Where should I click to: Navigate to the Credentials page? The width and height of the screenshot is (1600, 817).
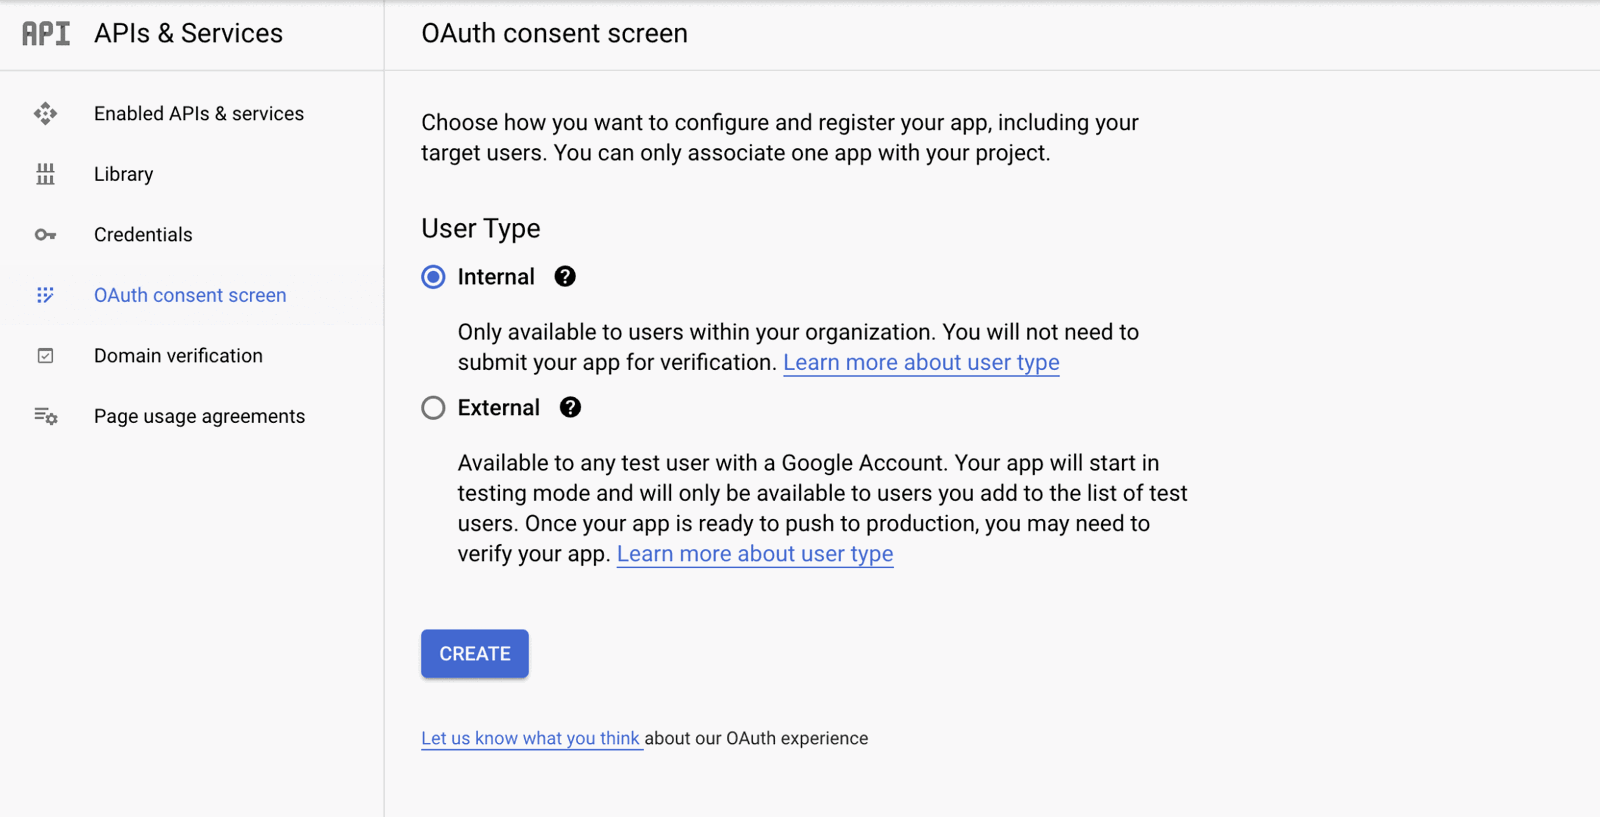pos(143,234)
